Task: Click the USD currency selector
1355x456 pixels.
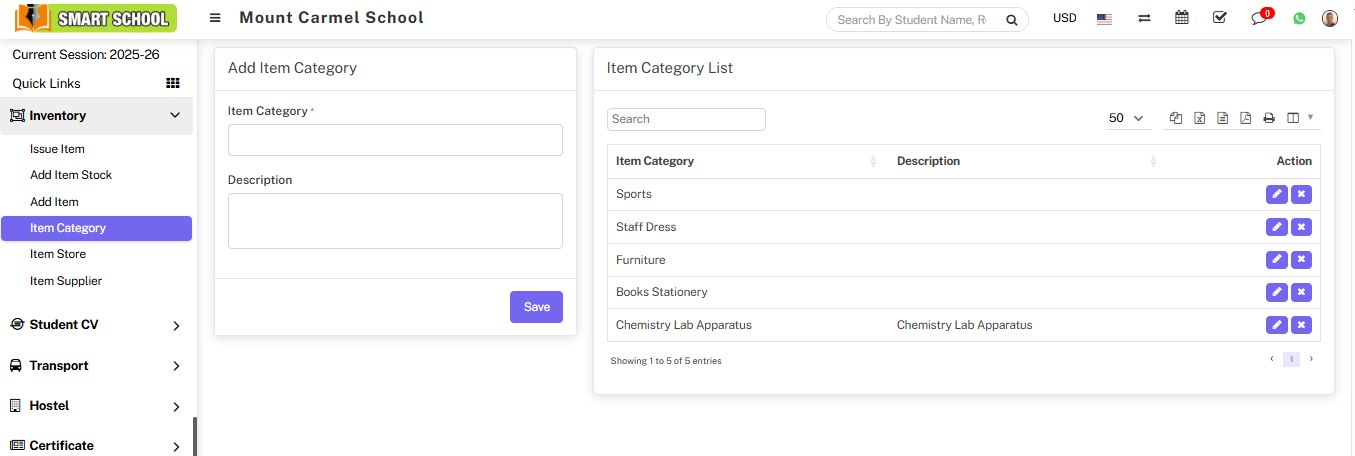Action: (1065, 18)
